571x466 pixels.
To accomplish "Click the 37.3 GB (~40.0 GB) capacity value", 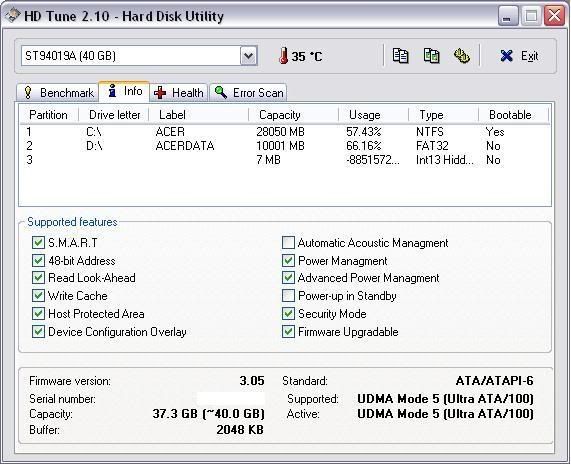I will tap(208, 414).
